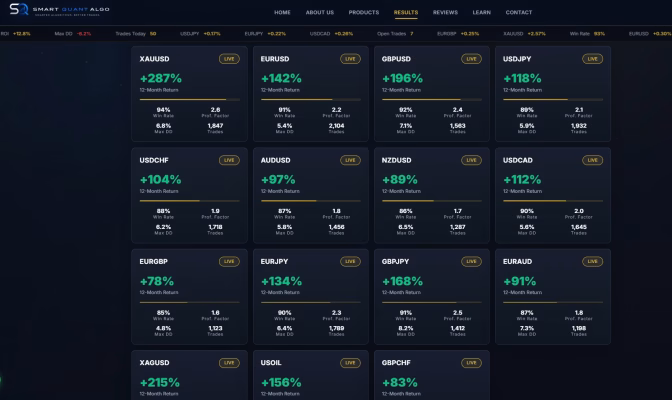Viewport: 672px width, 400px height.
Task: Open the Reviews page link
Action: 445,12
